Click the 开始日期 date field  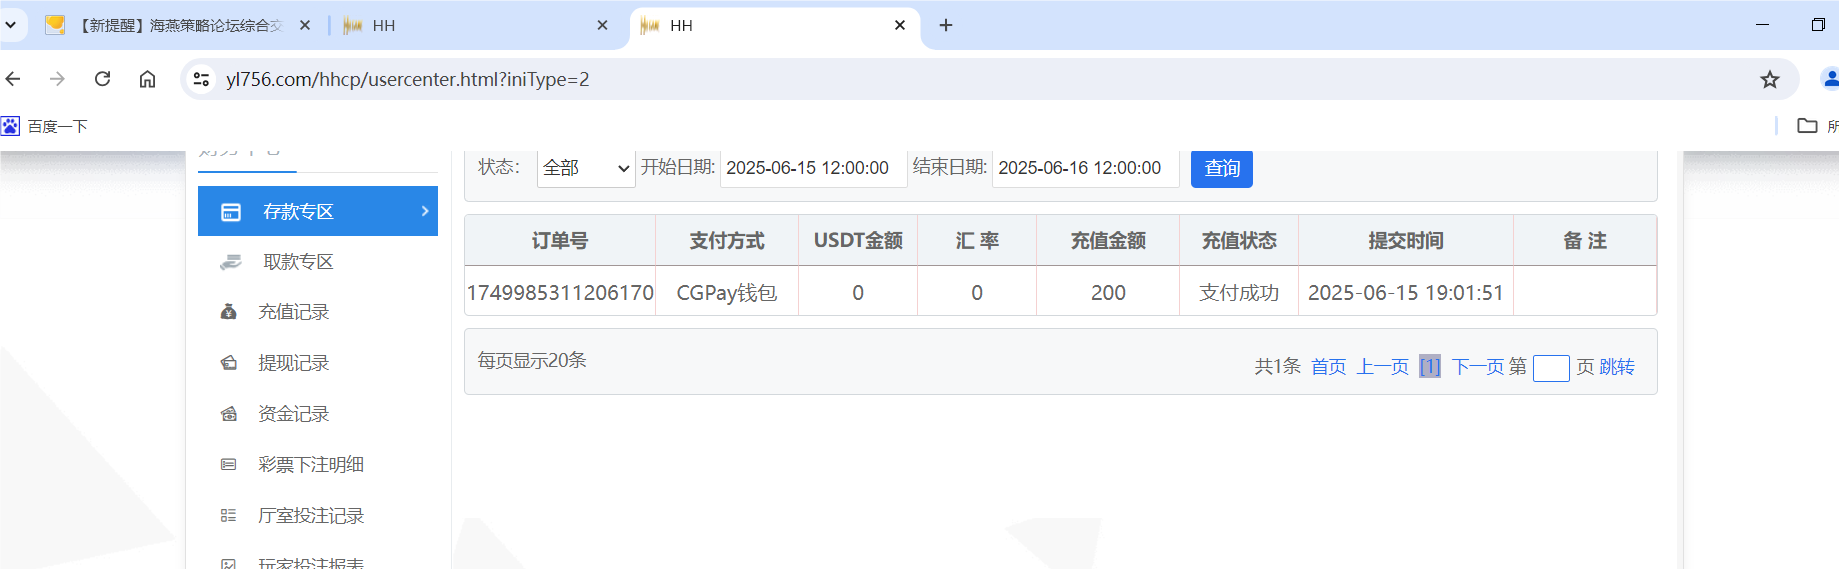pyautogui.click(x=813, y=168)
